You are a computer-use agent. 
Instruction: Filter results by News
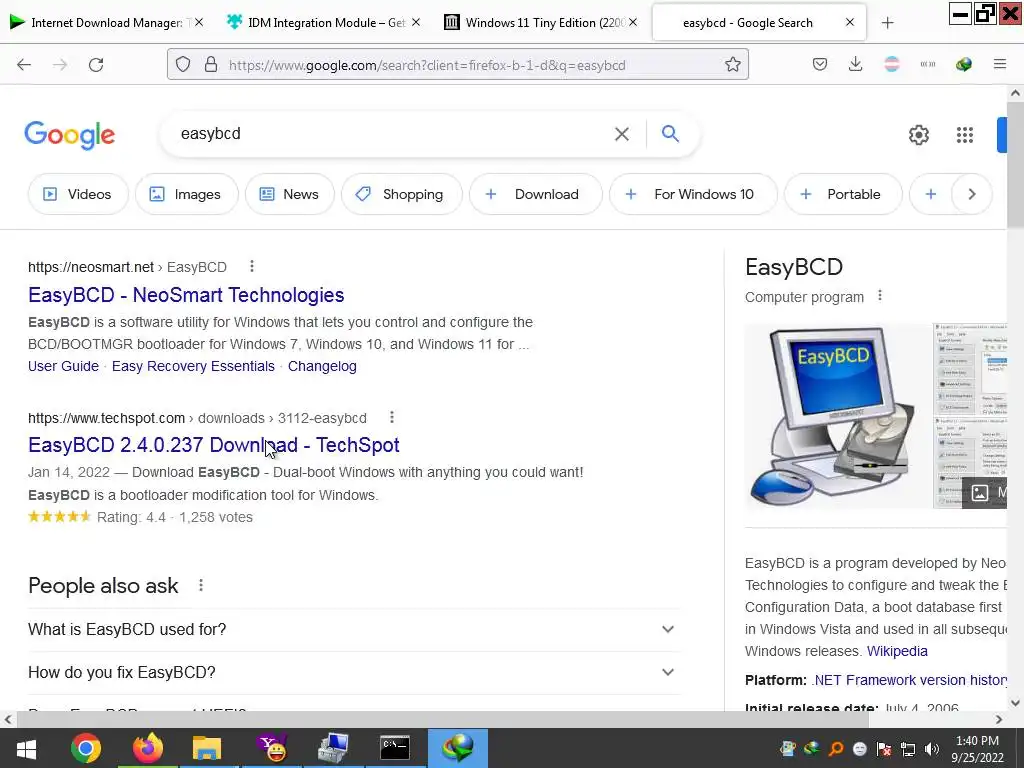pos(289,194)
